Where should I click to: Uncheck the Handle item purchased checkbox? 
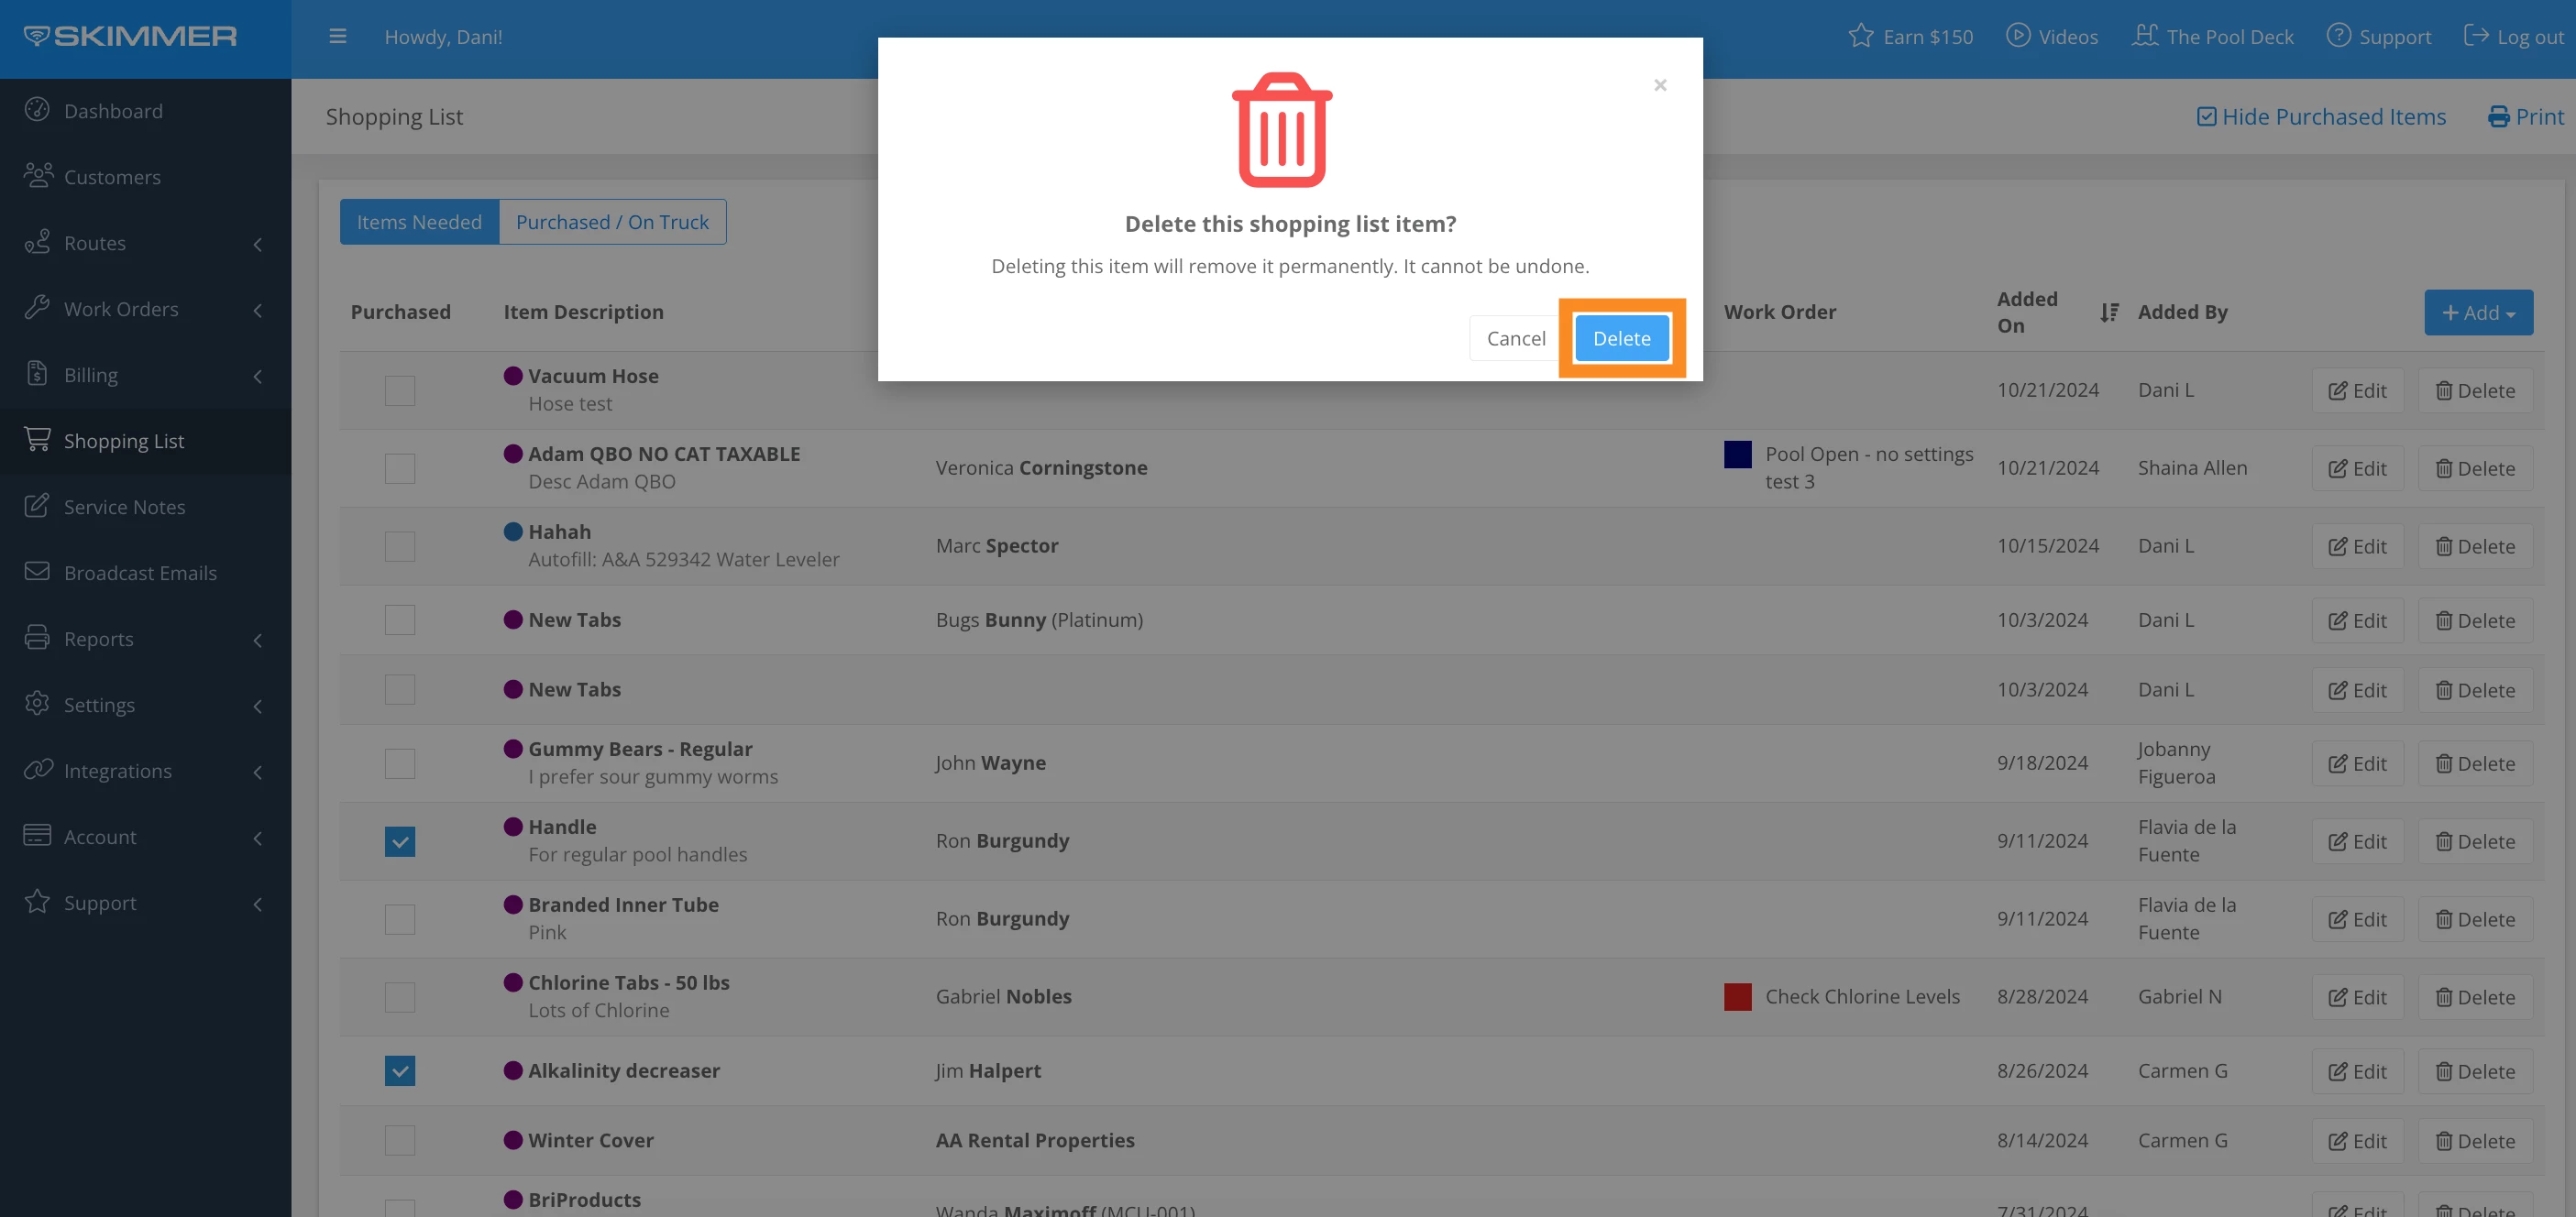coord(400,842)
